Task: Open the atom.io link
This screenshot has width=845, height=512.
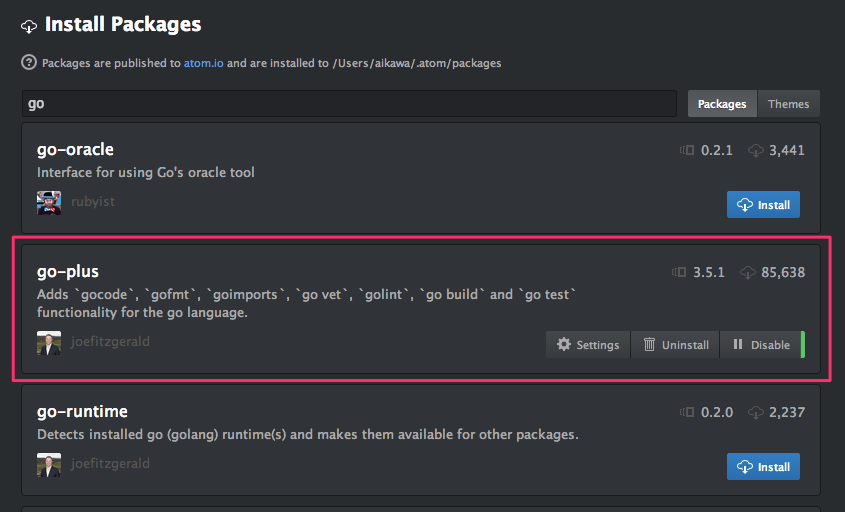Action: (x=204, y=63)
